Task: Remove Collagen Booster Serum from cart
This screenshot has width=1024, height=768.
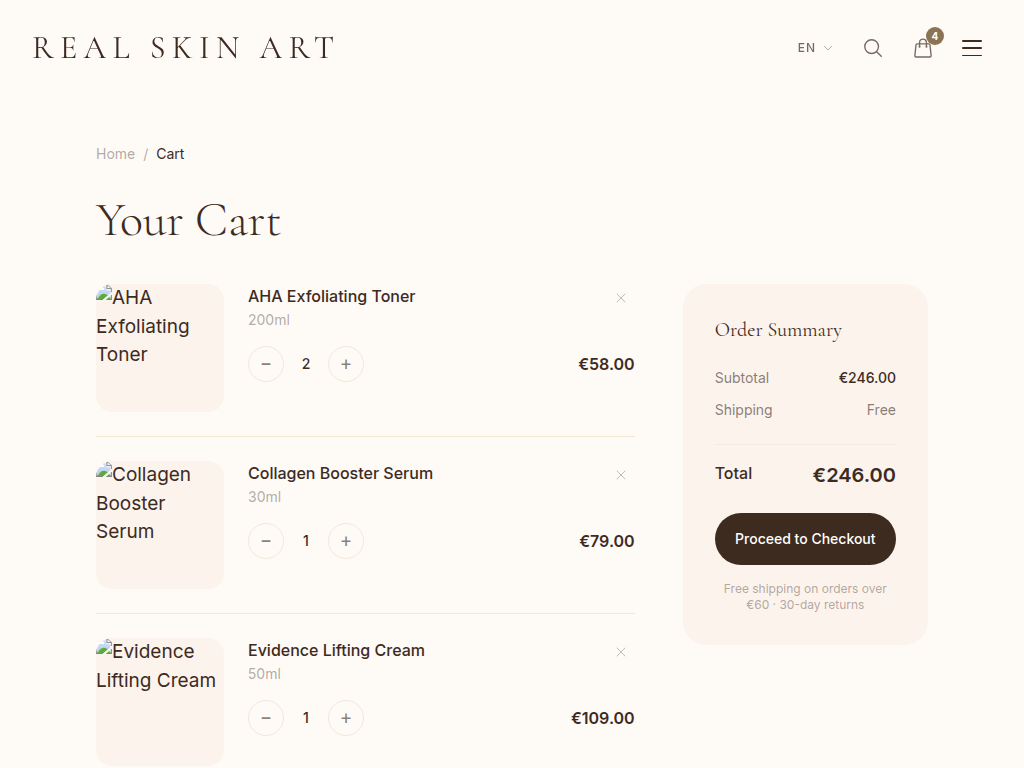Action: [621, 475]
